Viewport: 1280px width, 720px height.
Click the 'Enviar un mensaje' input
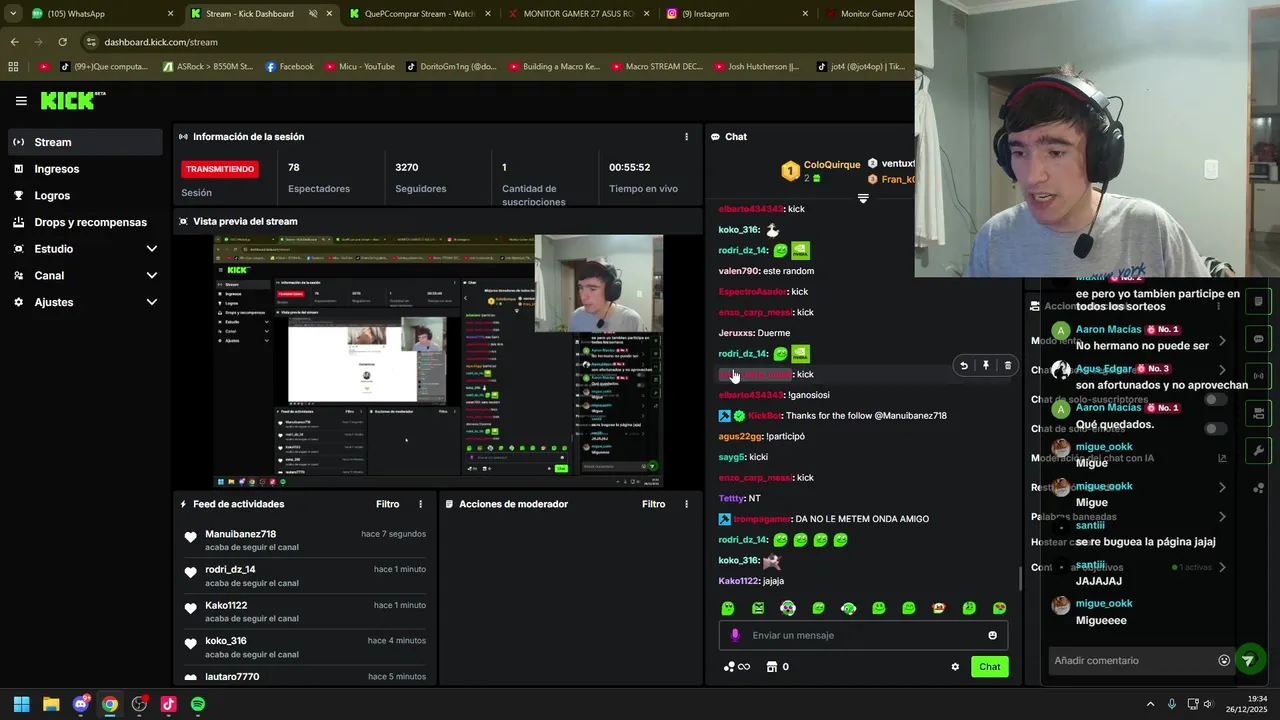[x=863, y=635]
